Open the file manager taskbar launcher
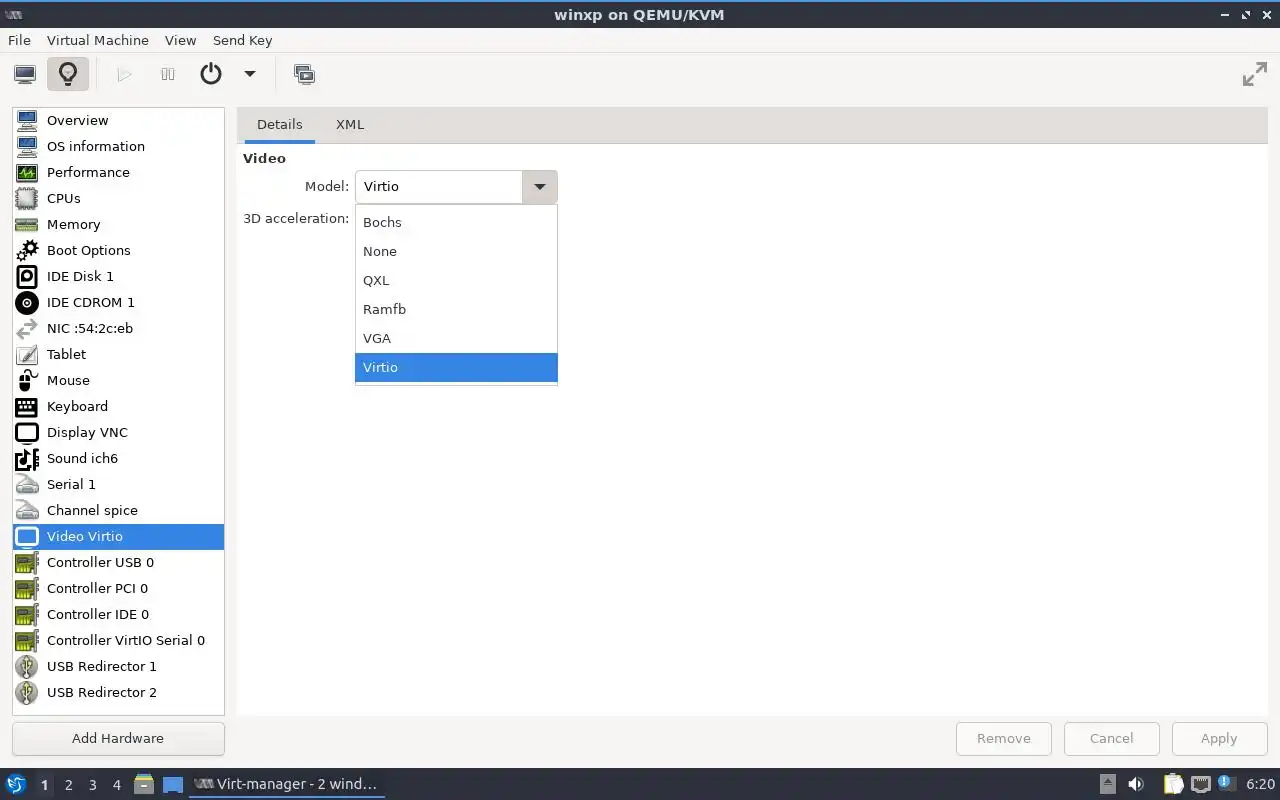Image resolution: width=1280 pixels, height=800 pixels. (144, 784)
